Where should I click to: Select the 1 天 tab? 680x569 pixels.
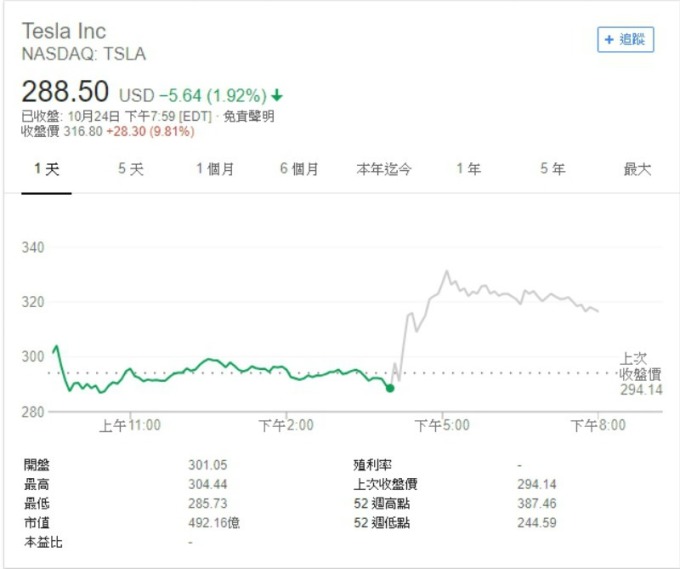click(x=47, y=170)
